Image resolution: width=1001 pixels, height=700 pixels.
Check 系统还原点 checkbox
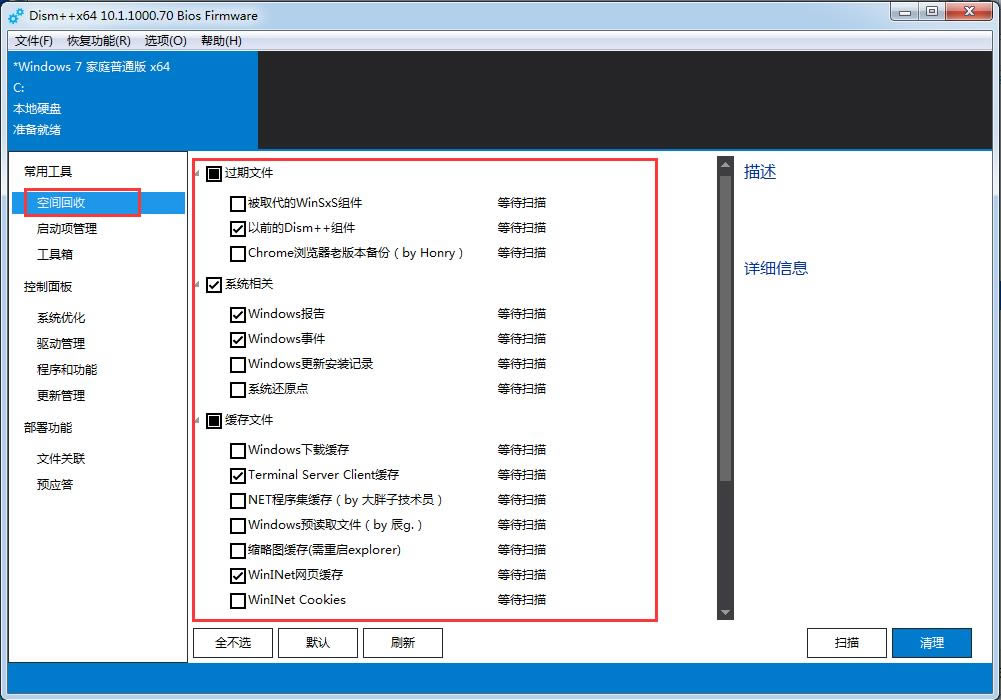(237, 389)
